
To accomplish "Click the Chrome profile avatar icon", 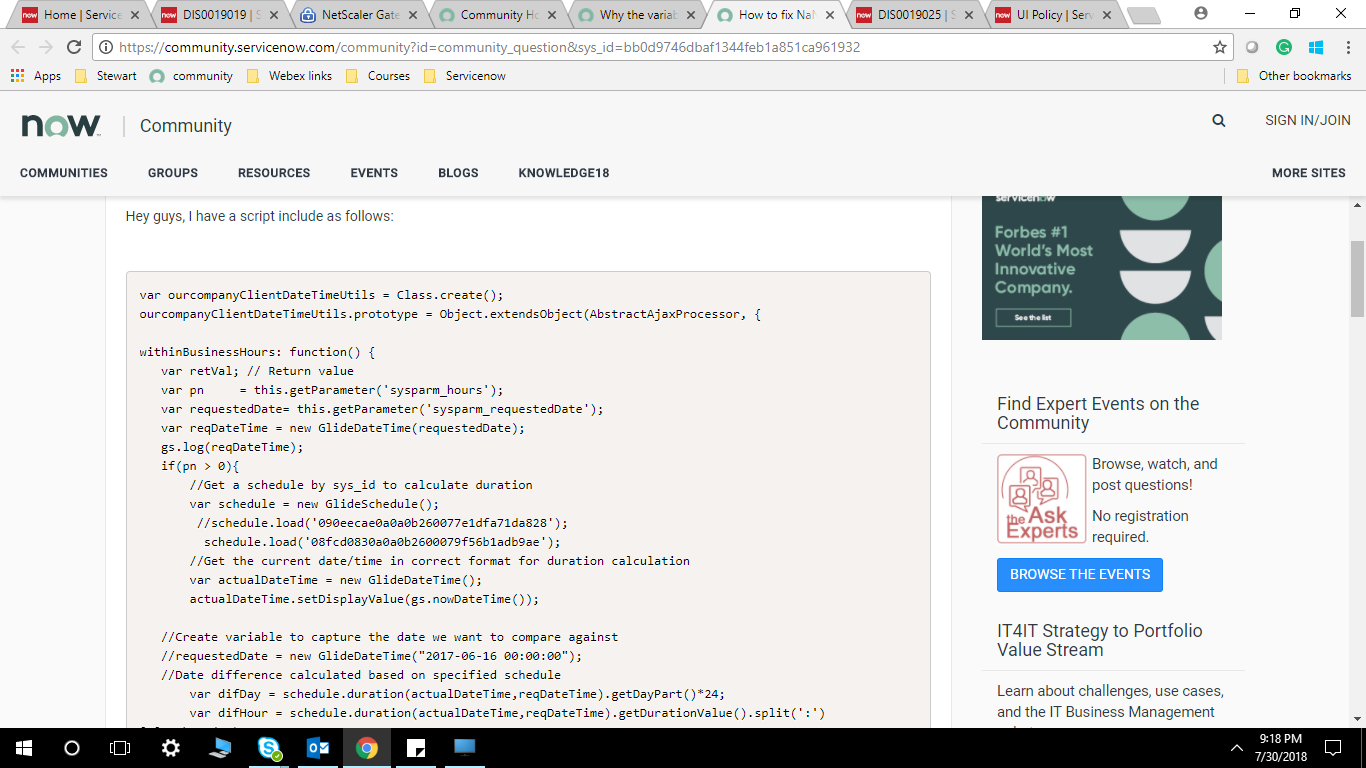I will tap(1201, 14).
